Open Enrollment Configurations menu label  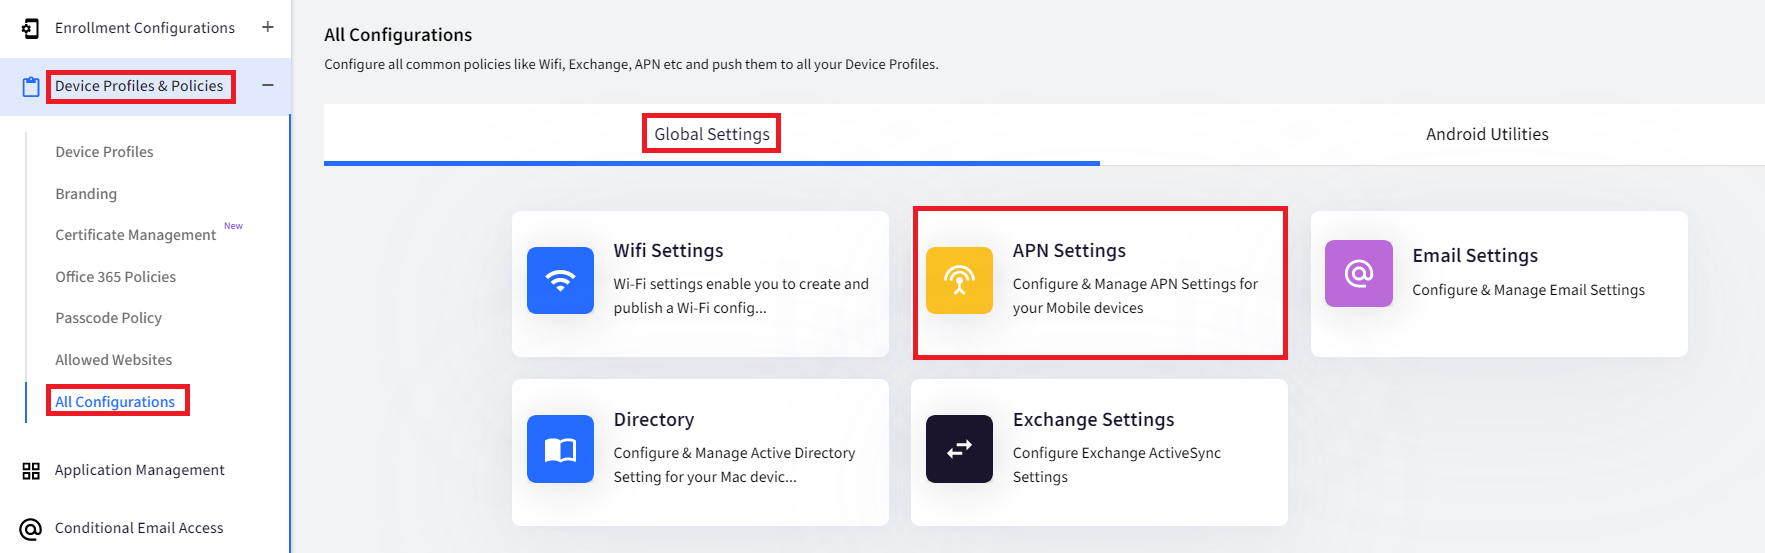pos(145,28)
